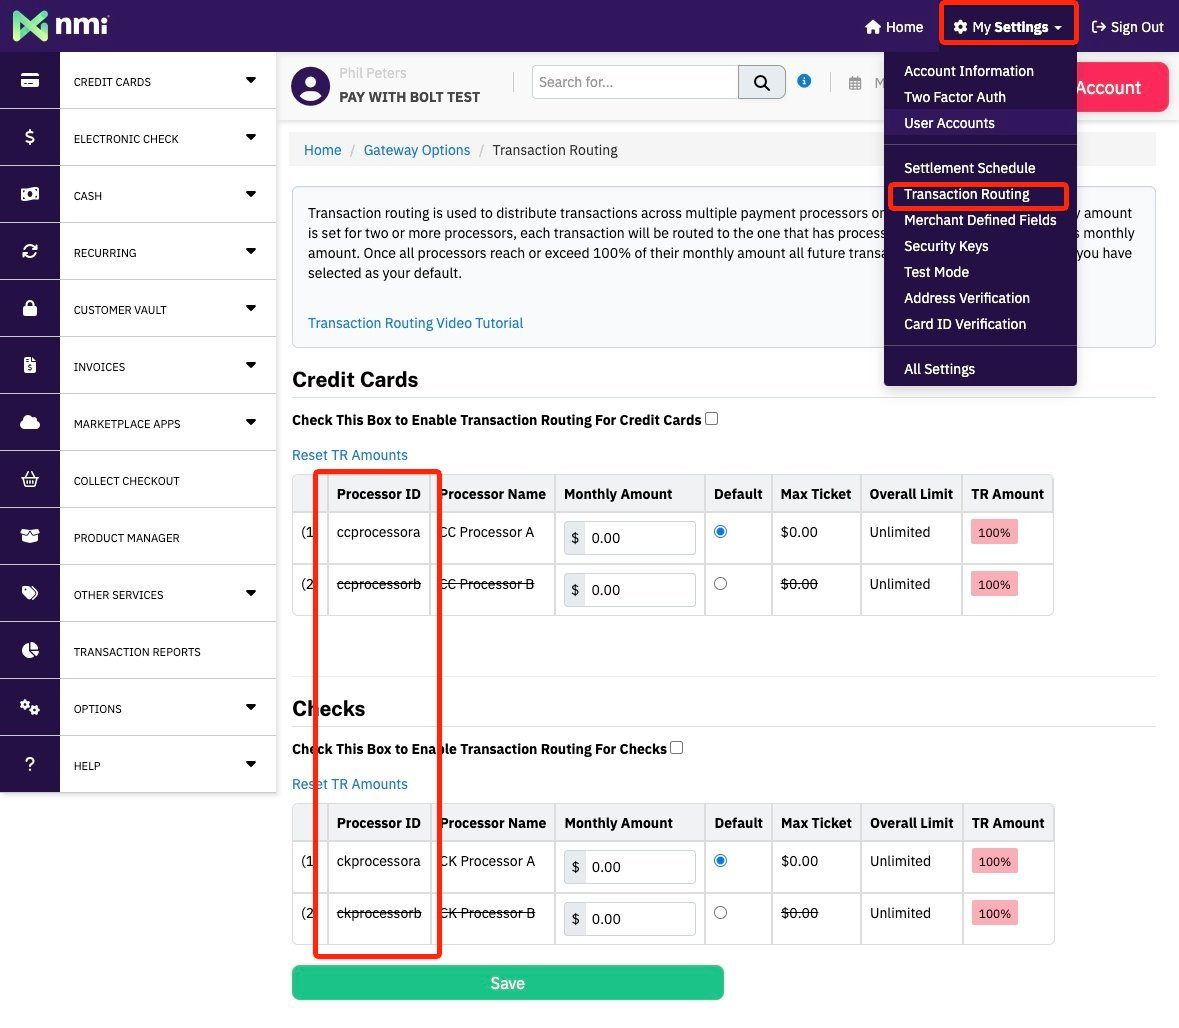Click the Collect Checkout basket icon
Image resolution: width=1179 pixels, height=1028 pixels.
coord(29,479)
